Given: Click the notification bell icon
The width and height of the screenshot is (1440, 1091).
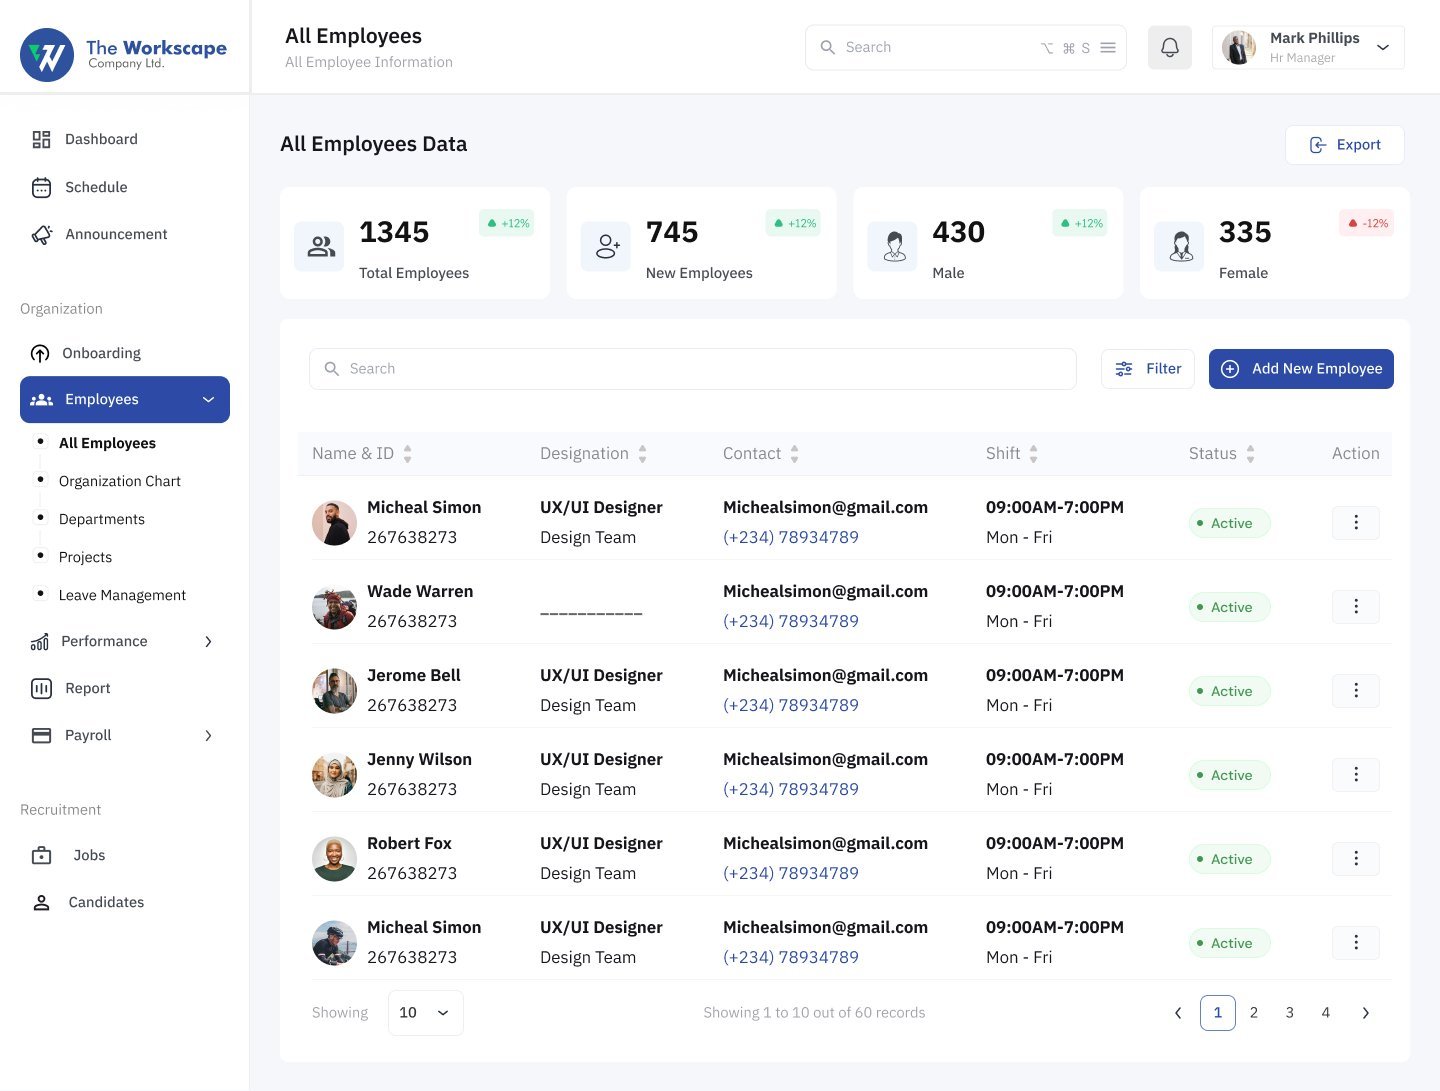Looking at the screenshot, I should point(1169,47).
